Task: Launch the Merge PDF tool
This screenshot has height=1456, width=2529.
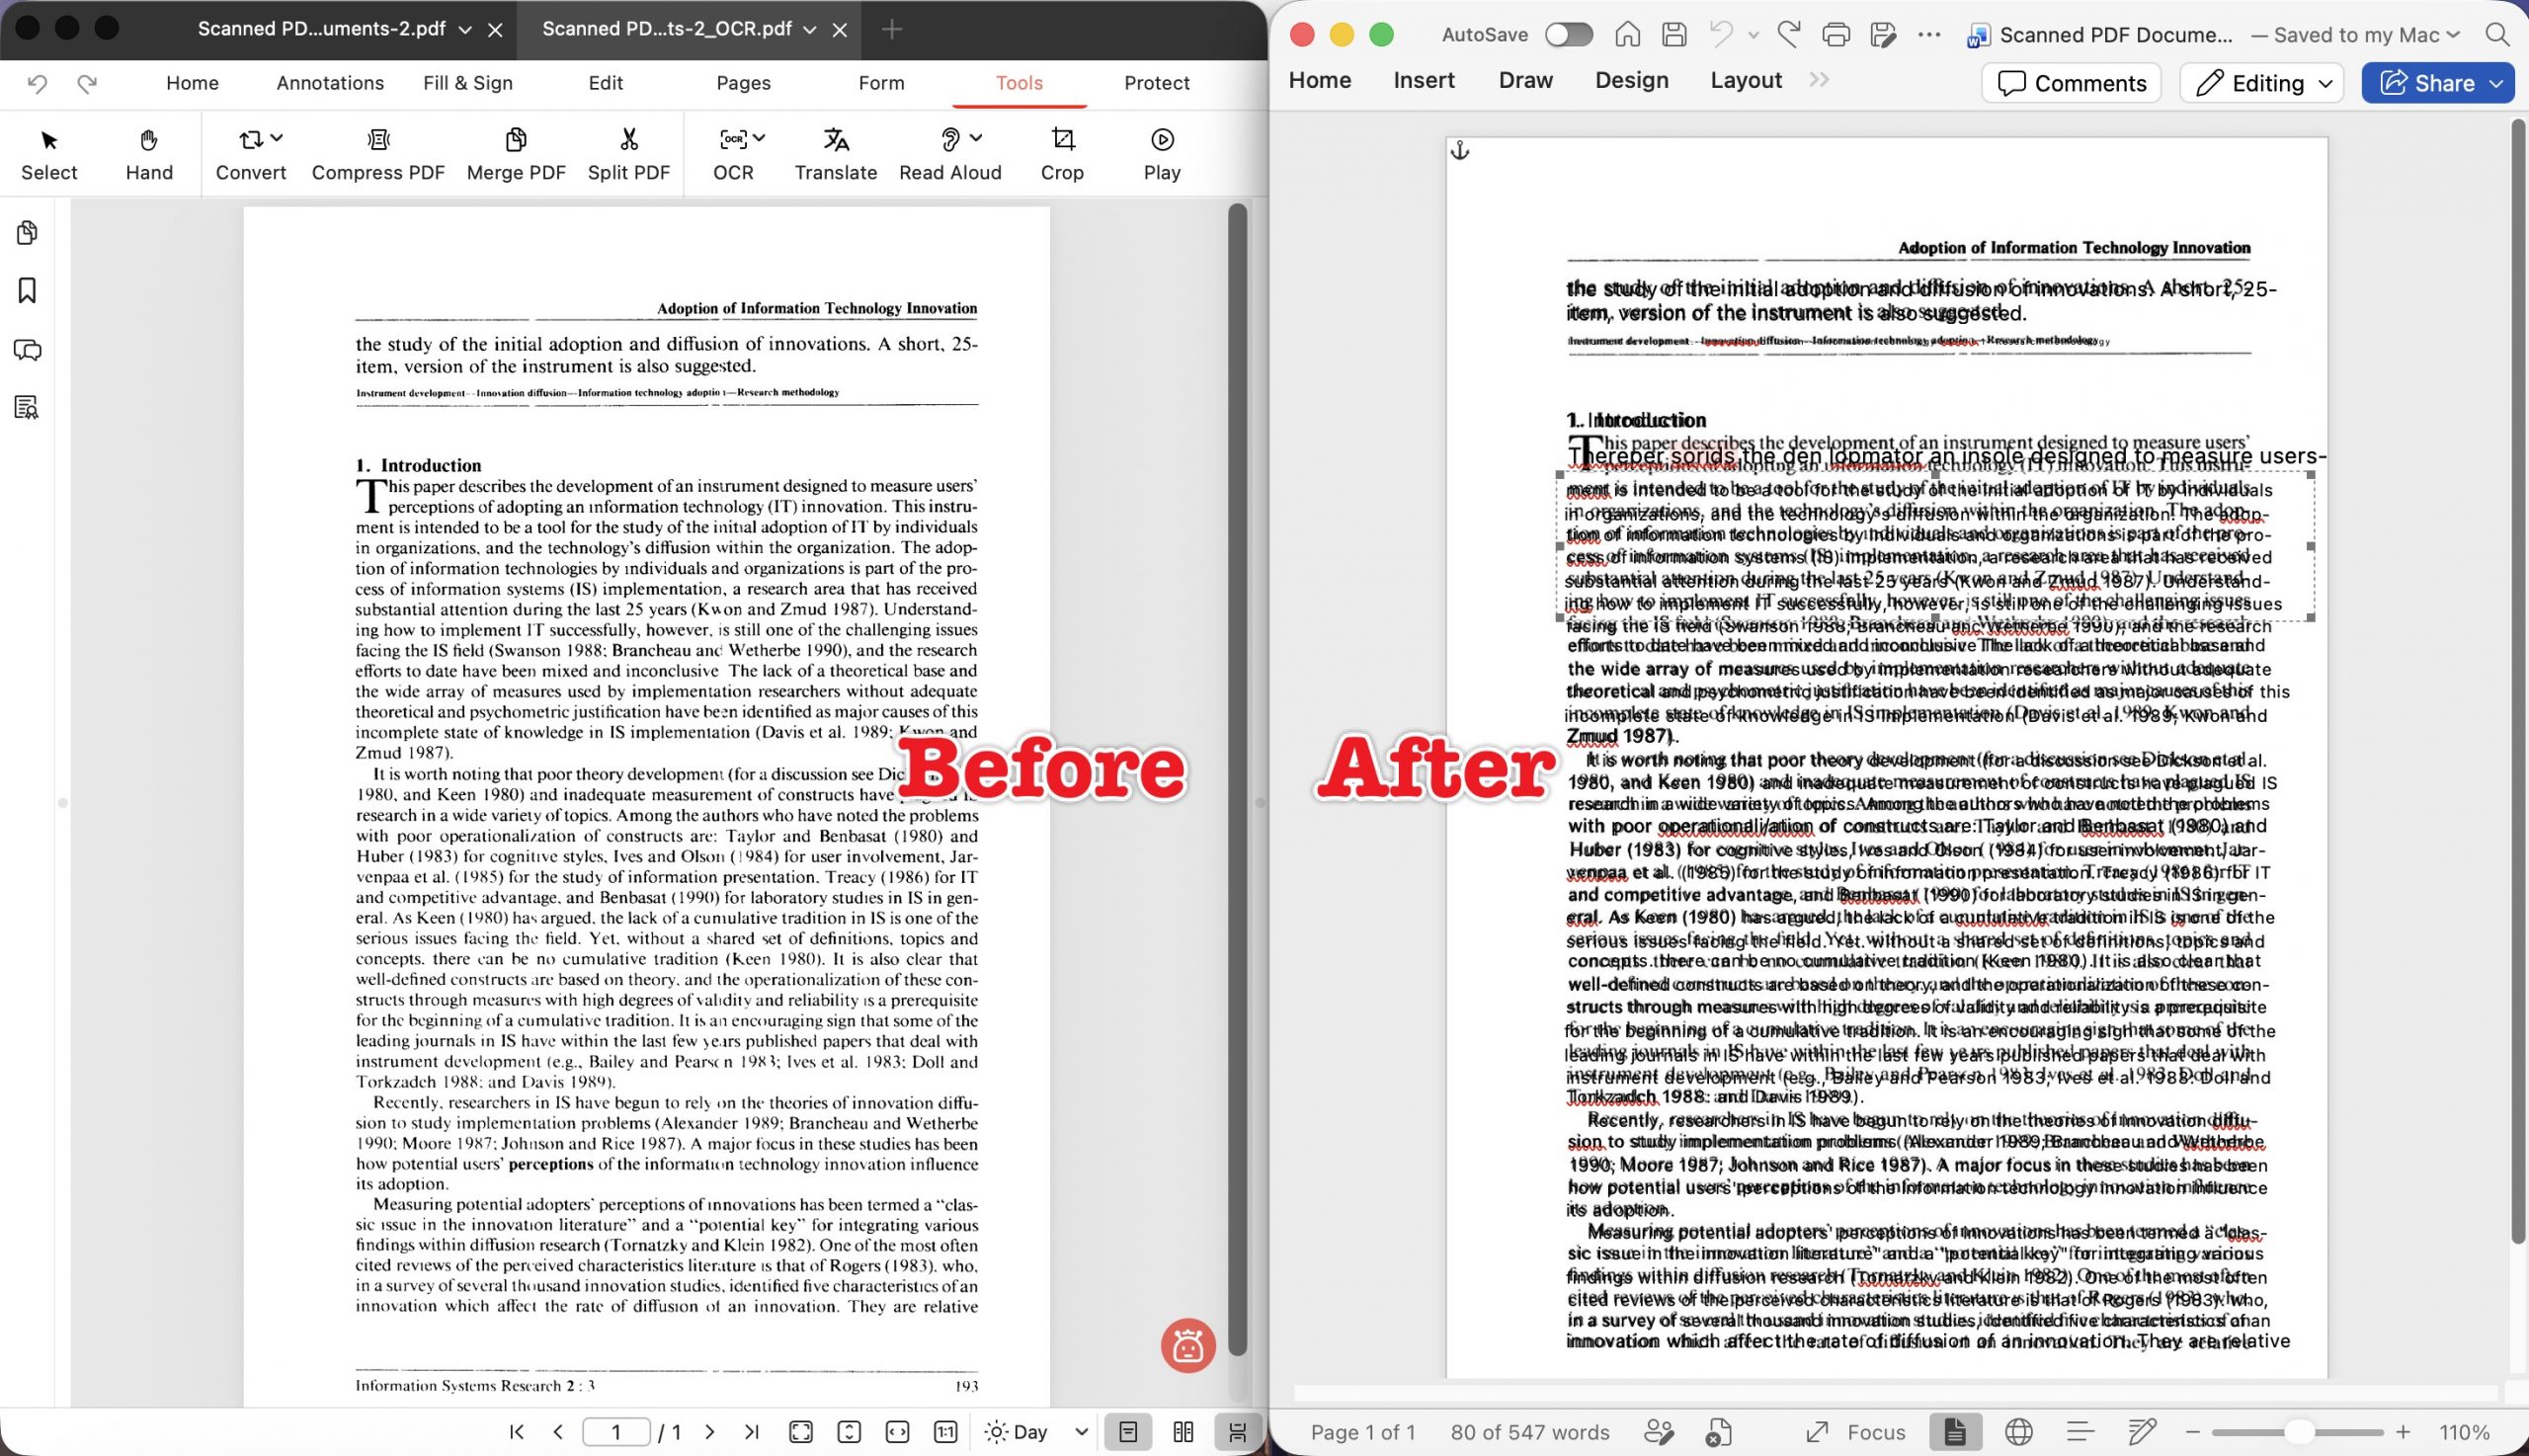Action: 516,154
